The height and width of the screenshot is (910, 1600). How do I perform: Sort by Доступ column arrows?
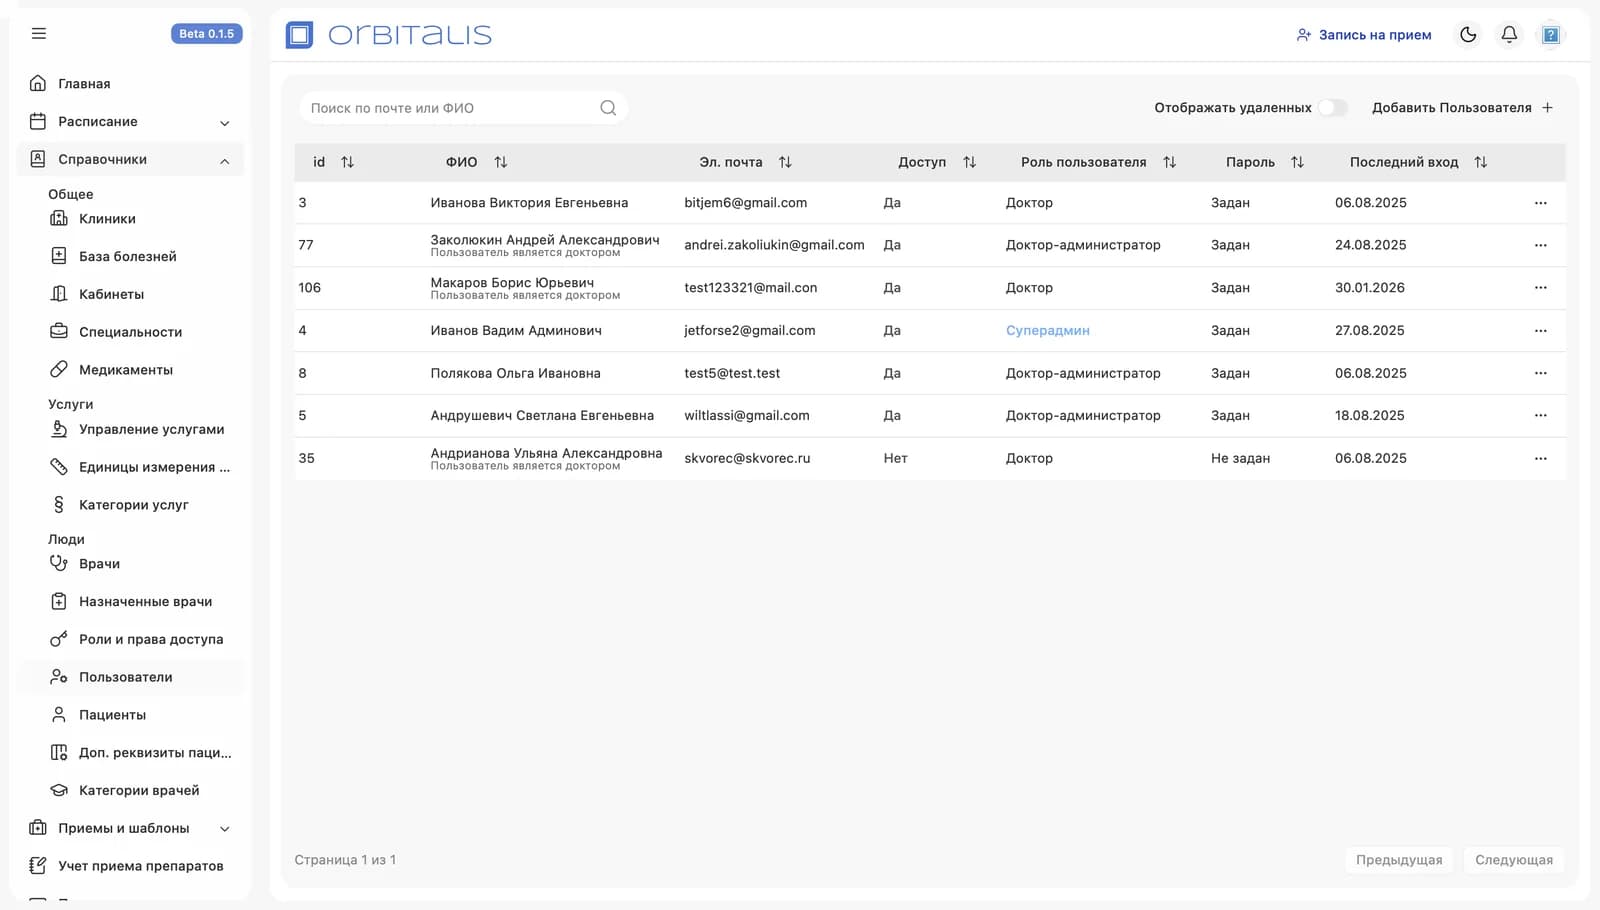970,162
